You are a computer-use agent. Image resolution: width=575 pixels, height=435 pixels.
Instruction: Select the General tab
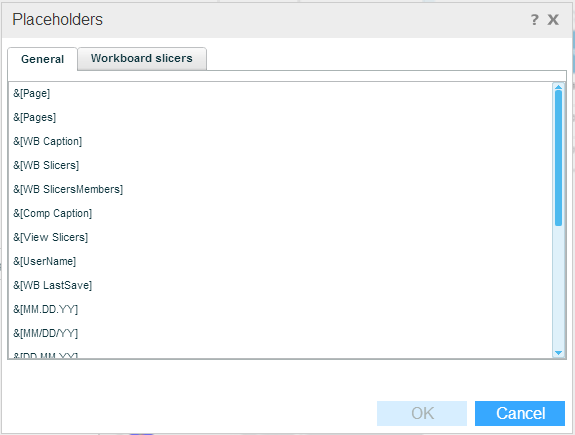43,59
